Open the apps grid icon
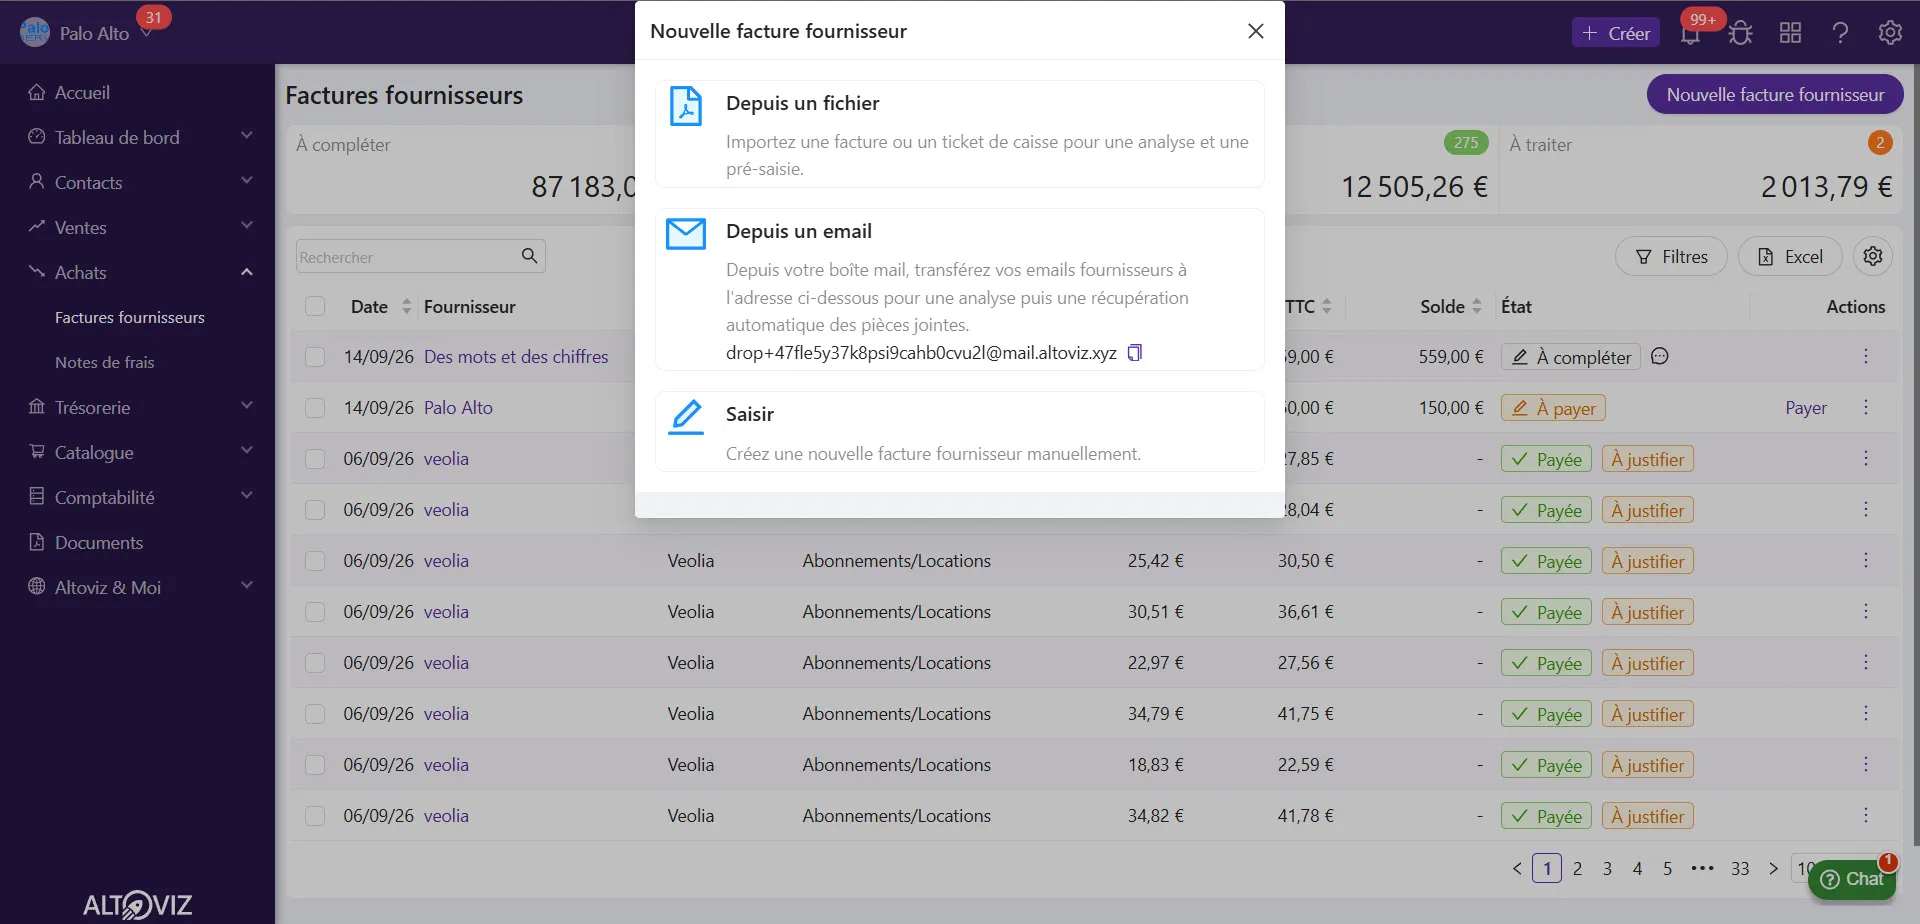 coord(1790,33)
